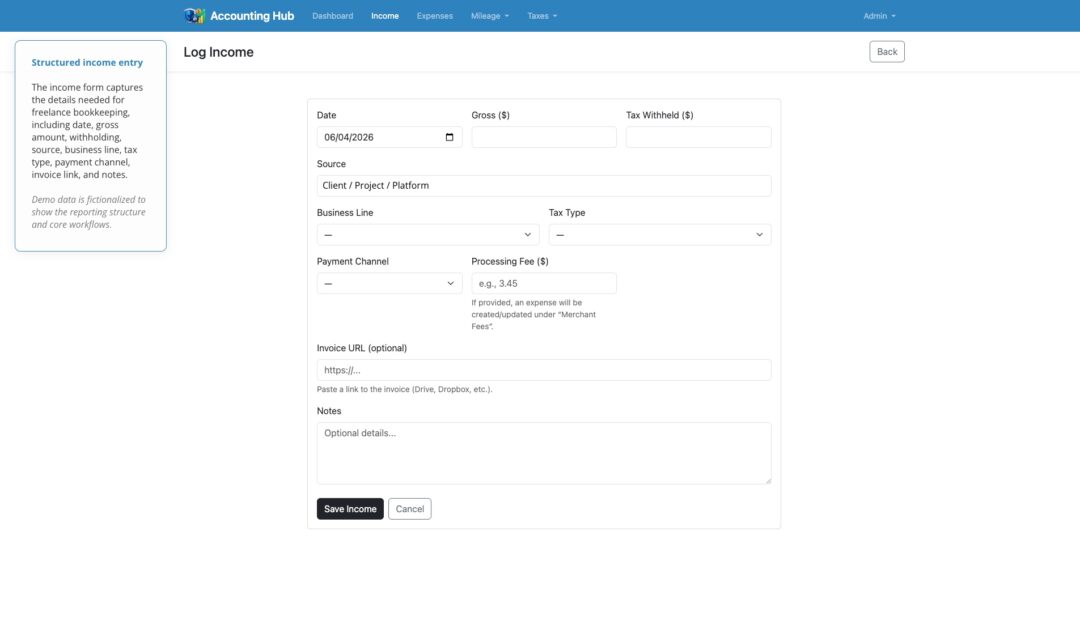Click the 'Log Income' page title
The height and width of the screenshot is (621, 1080).
click(218, 52)
